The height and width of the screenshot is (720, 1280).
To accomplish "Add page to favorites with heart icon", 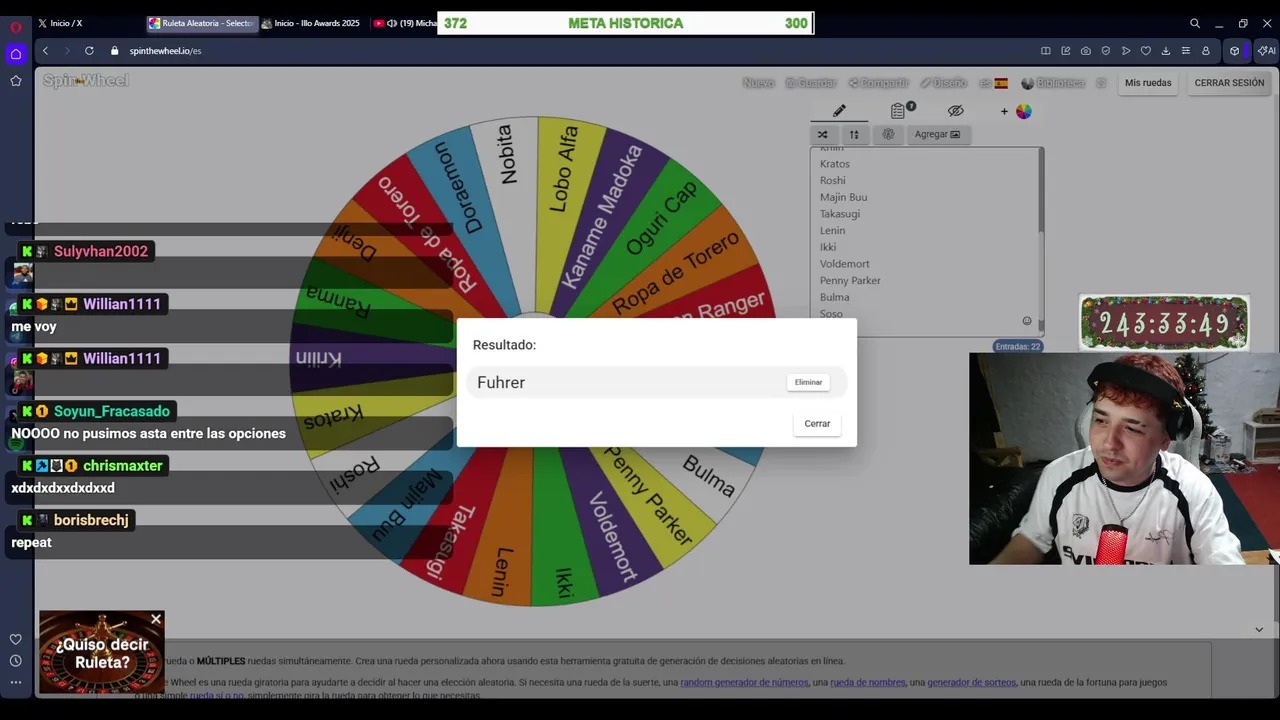I will 1146,51.
